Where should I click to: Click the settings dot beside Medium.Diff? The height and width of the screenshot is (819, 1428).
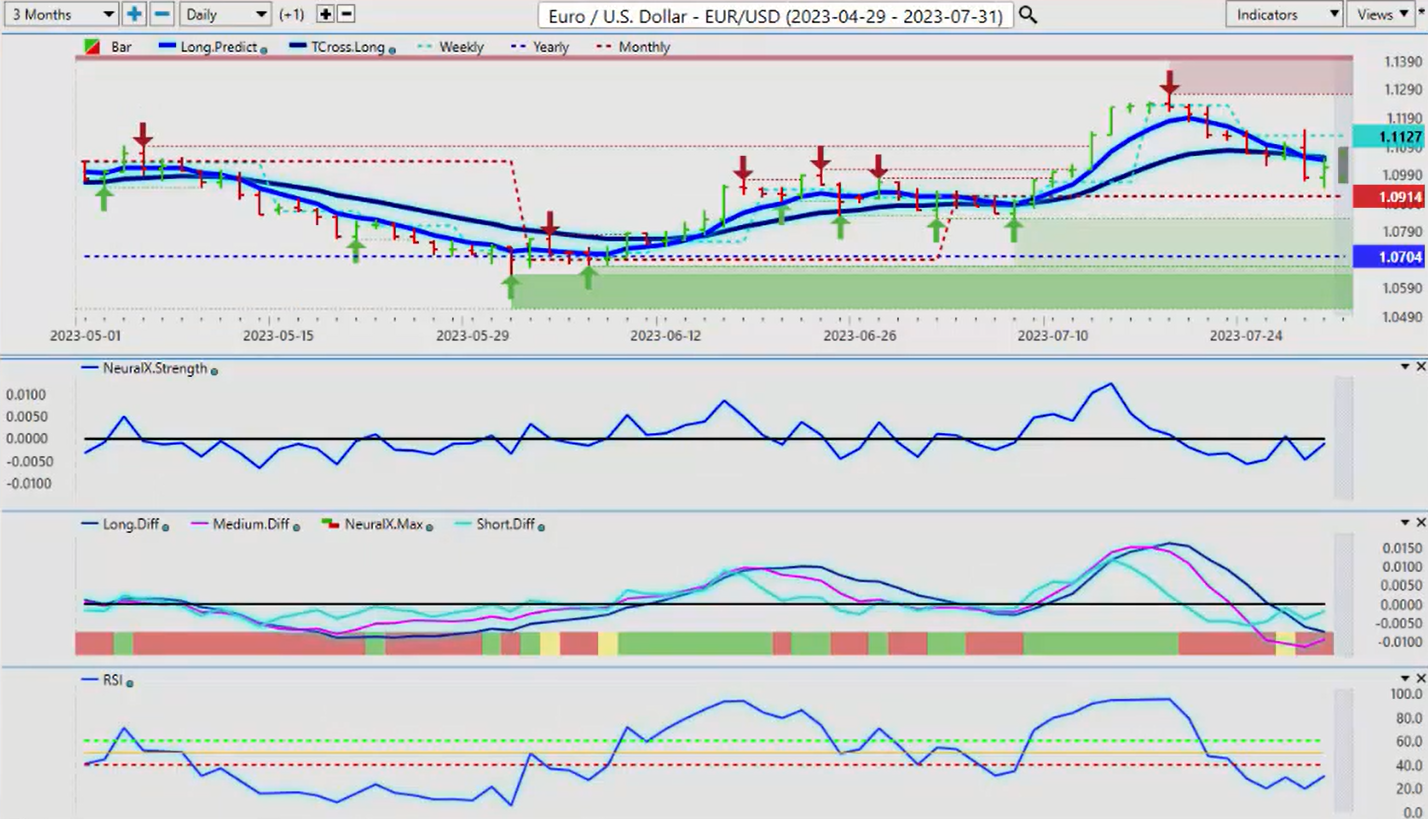[x=296, y=526]
